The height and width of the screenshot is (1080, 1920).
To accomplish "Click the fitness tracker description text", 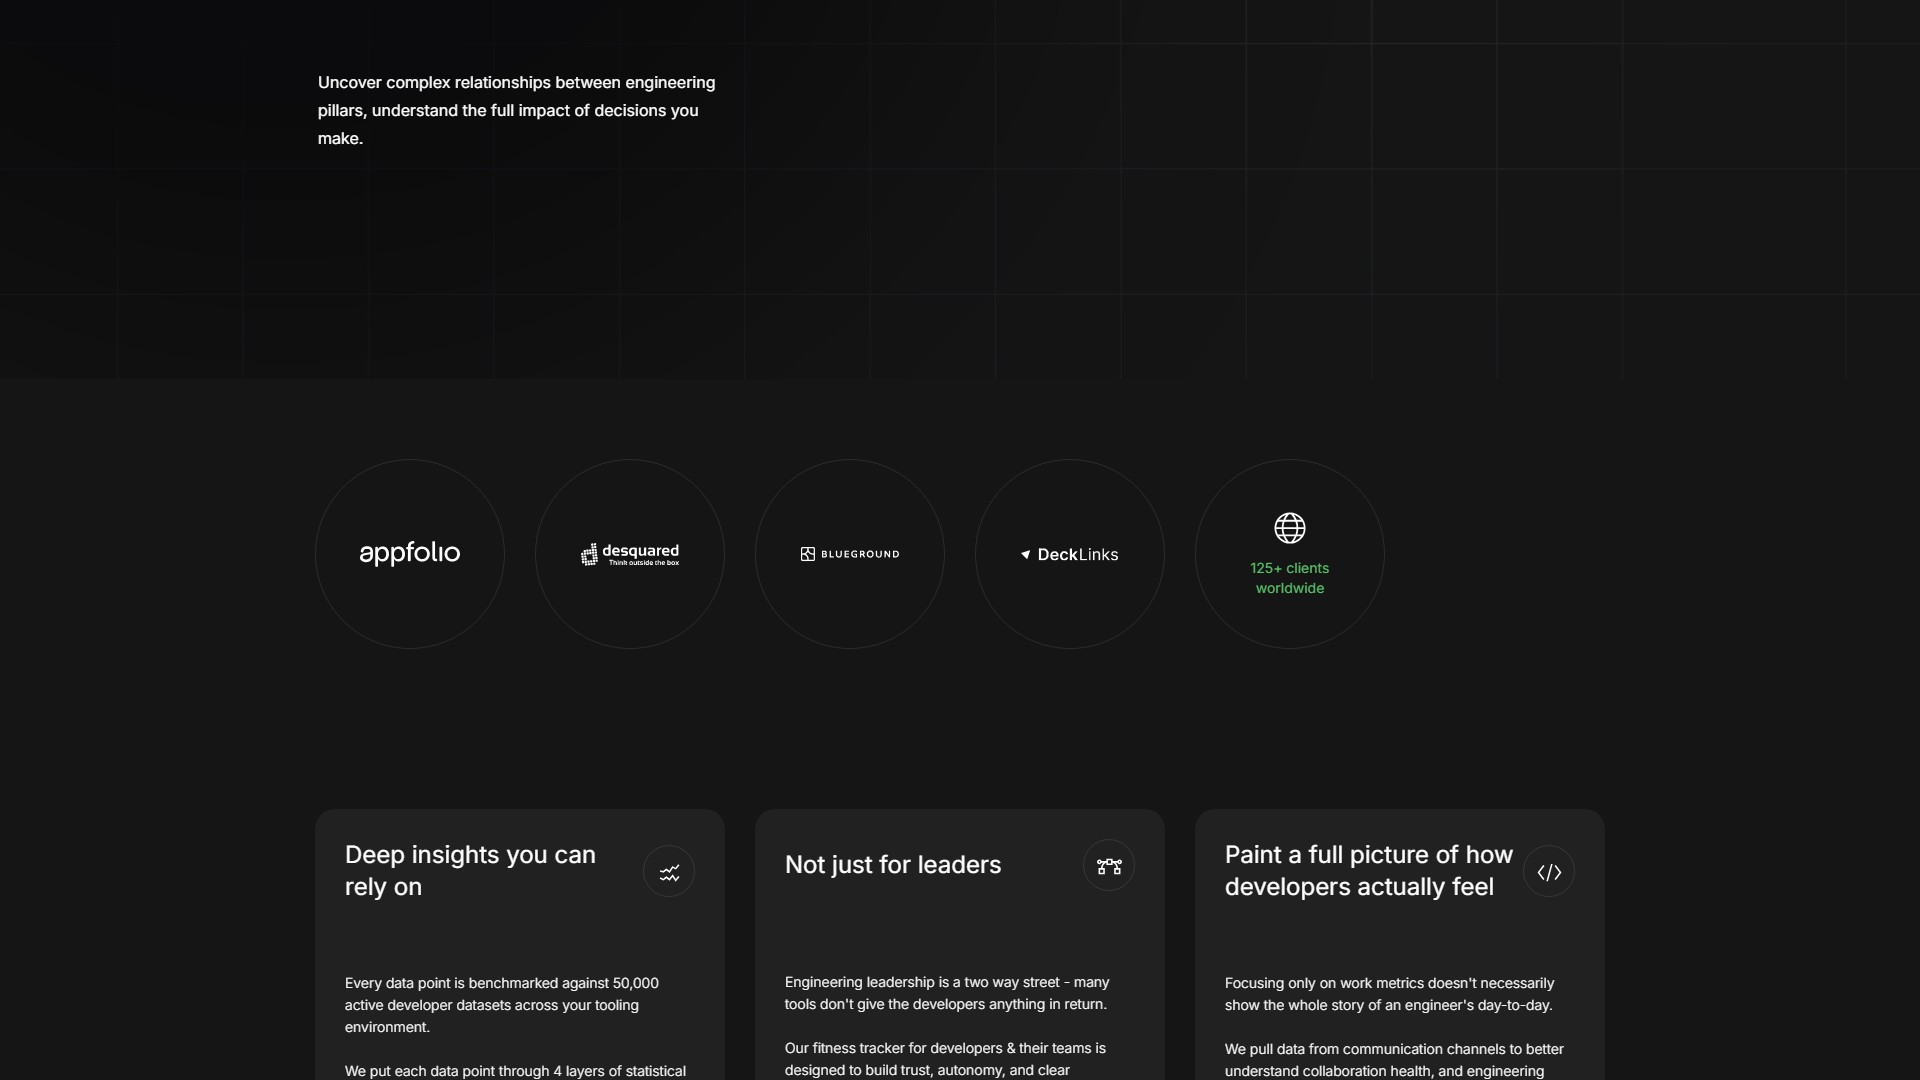I will (x=945, y=1058).
